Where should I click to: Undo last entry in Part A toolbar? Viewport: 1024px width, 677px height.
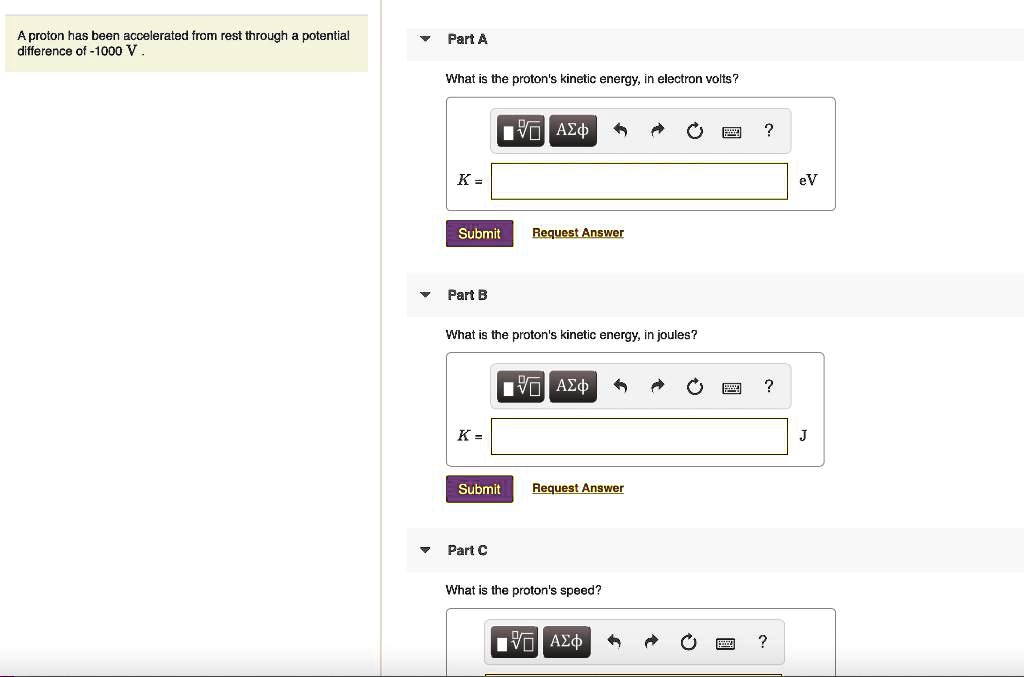click(x=620, y=130)
